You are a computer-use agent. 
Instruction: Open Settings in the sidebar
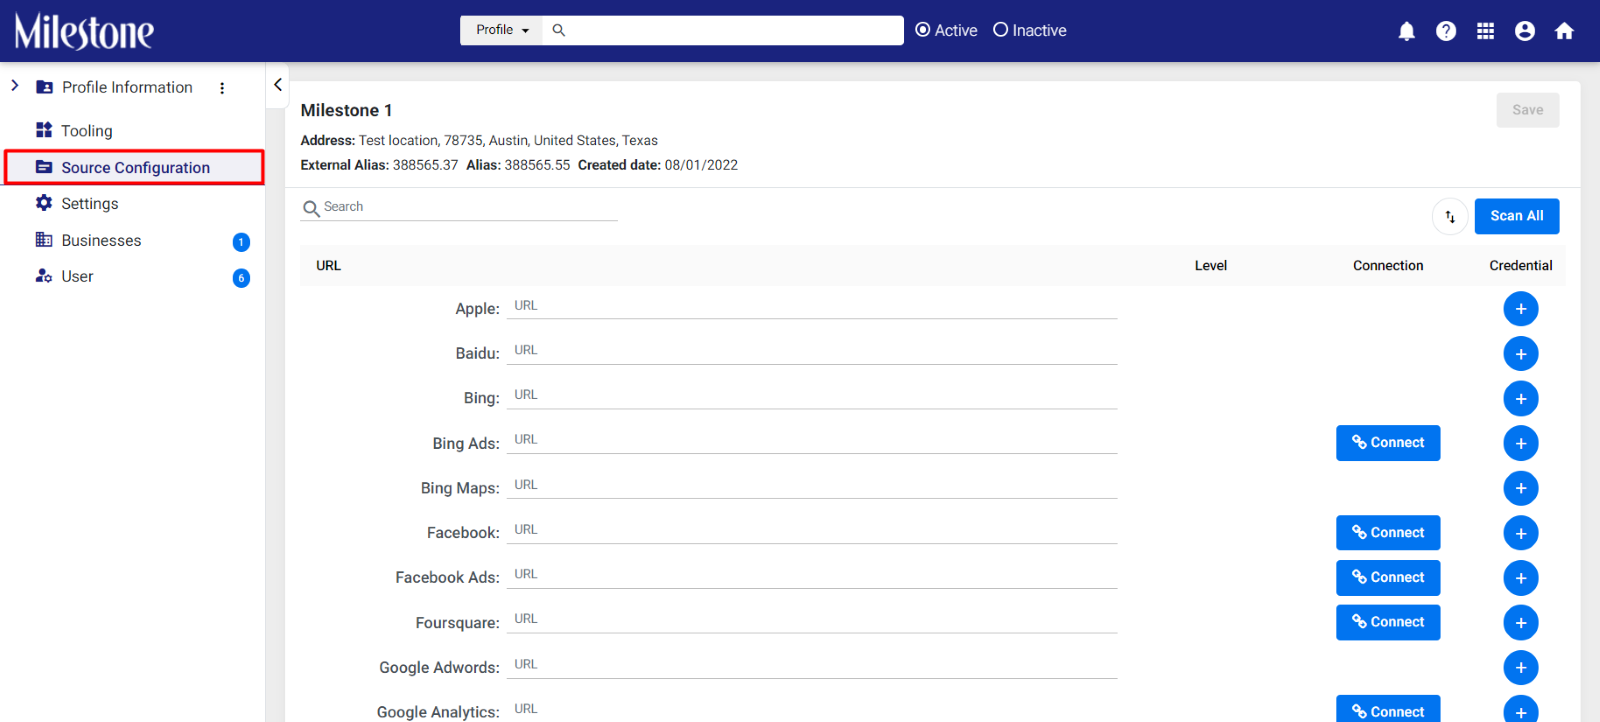point(90,204)
